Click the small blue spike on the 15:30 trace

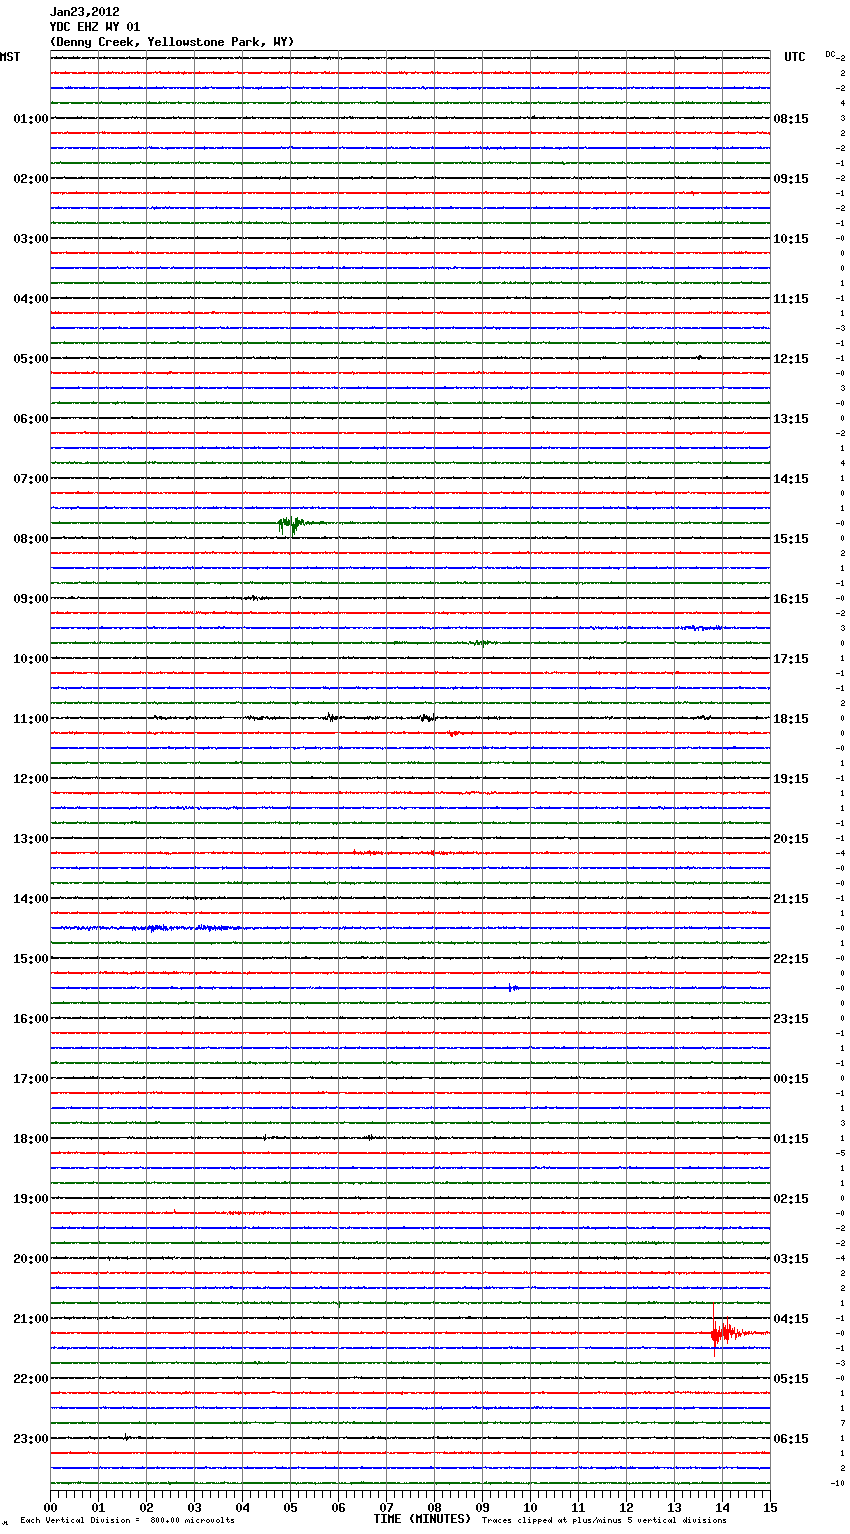(x=512, y=988)
